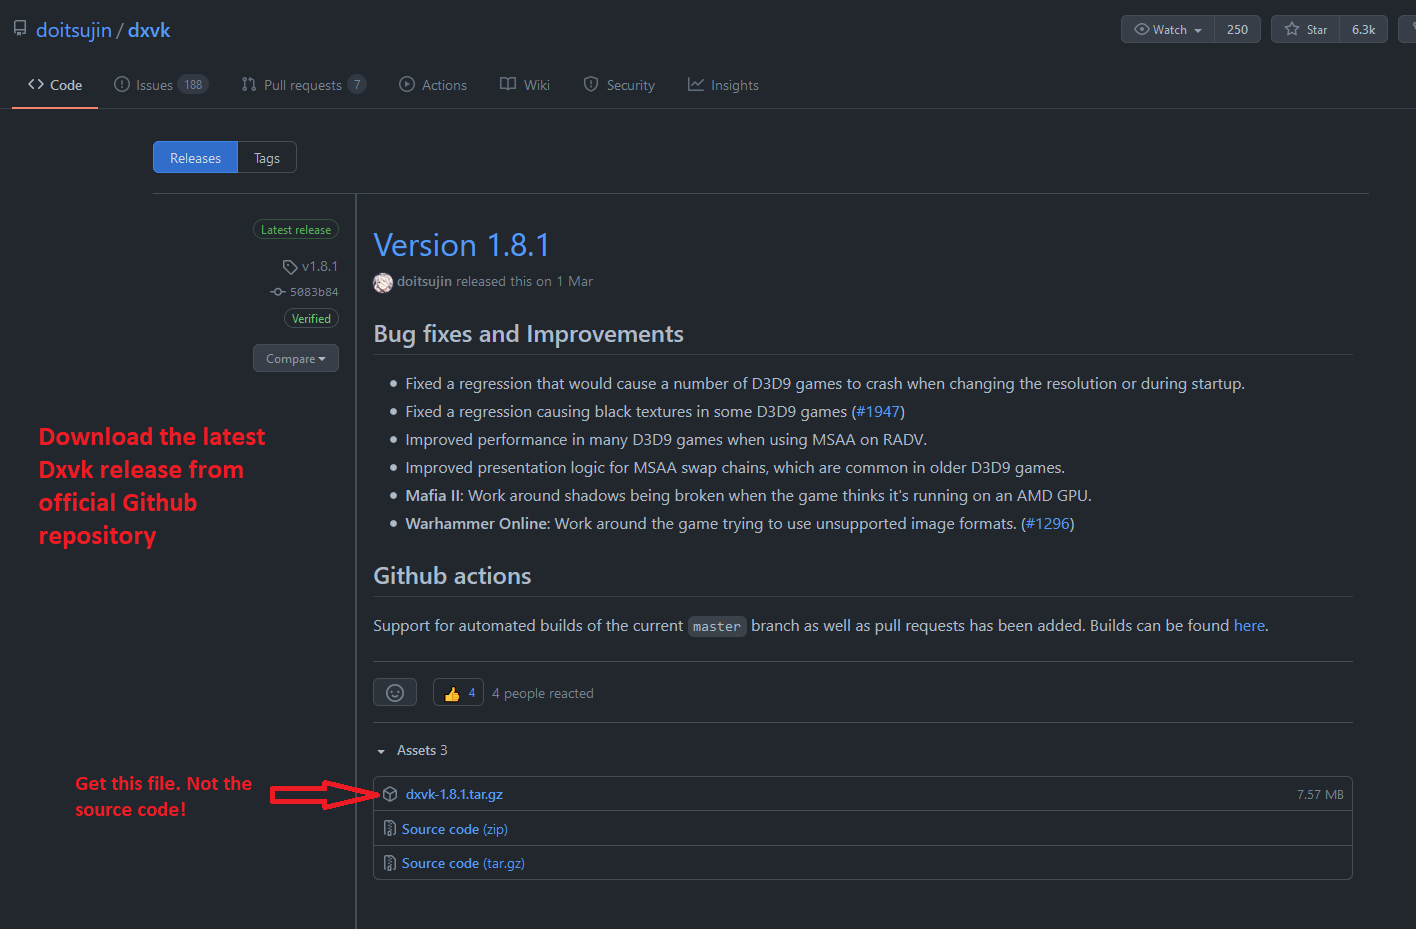The height and width of the screenshot is (929, 1416).
Task: Click the zip file icon for Source code (zip)
Action: (x=390, y=829)
